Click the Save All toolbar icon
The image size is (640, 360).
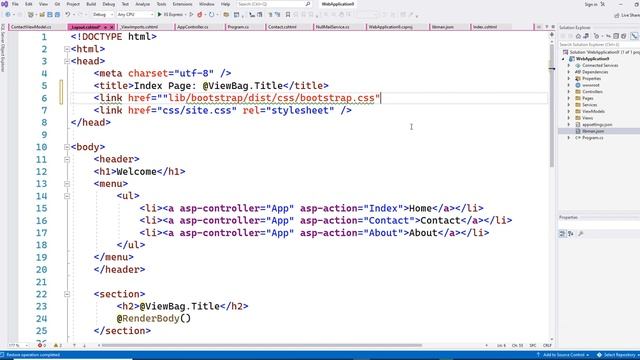point(58,15)
